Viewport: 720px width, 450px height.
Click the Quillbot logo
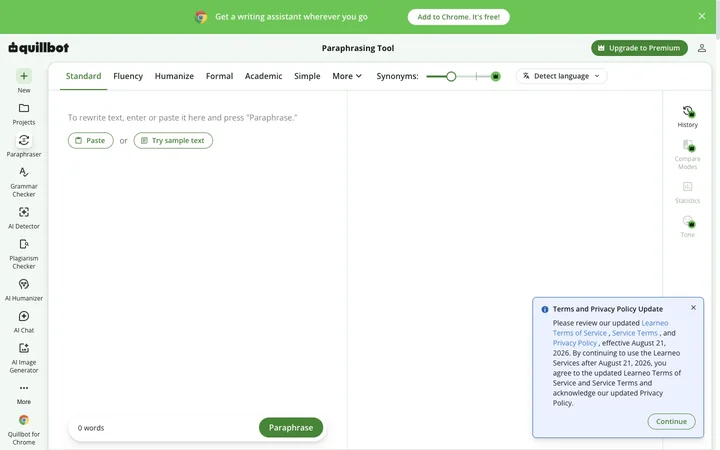click(39, 48)
